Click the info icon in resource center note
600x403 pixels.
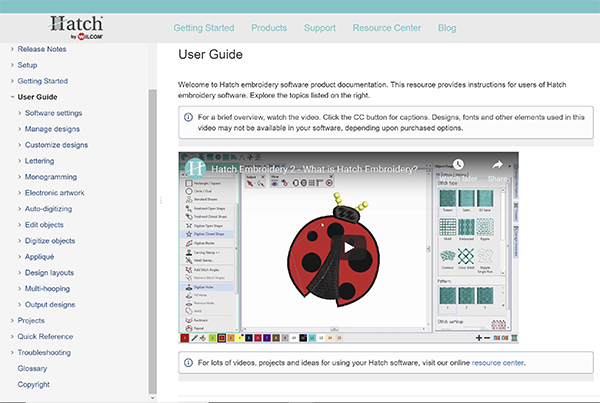(188, 362)
